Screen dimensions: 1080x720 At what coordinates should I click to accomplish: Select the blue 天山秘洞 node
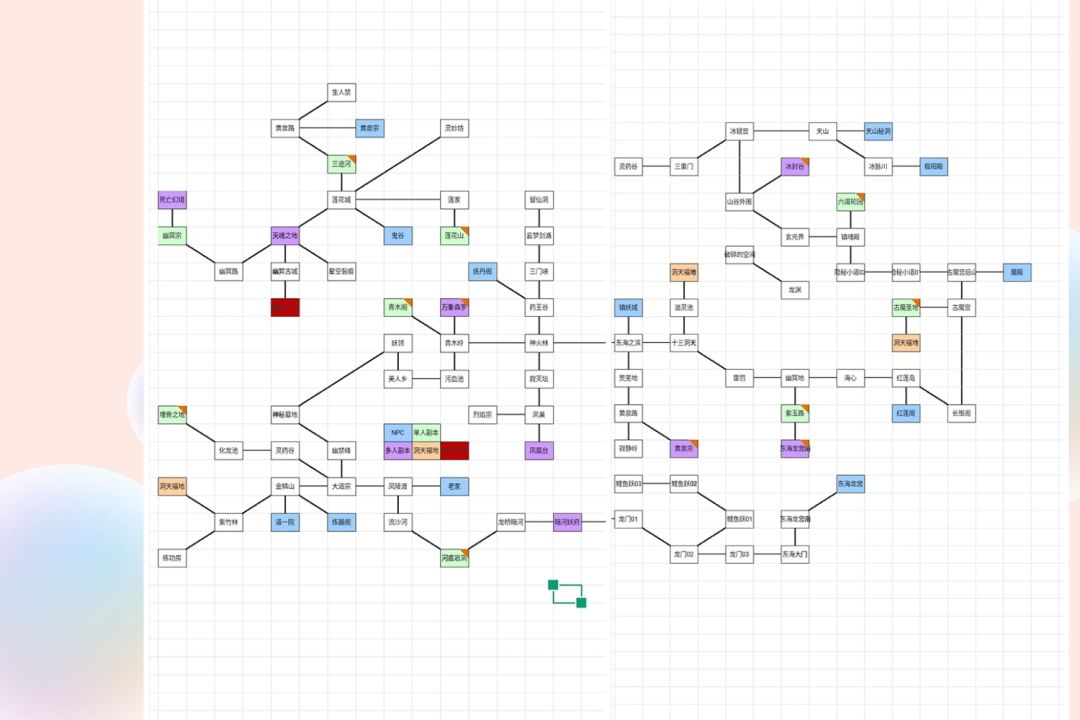878,131
